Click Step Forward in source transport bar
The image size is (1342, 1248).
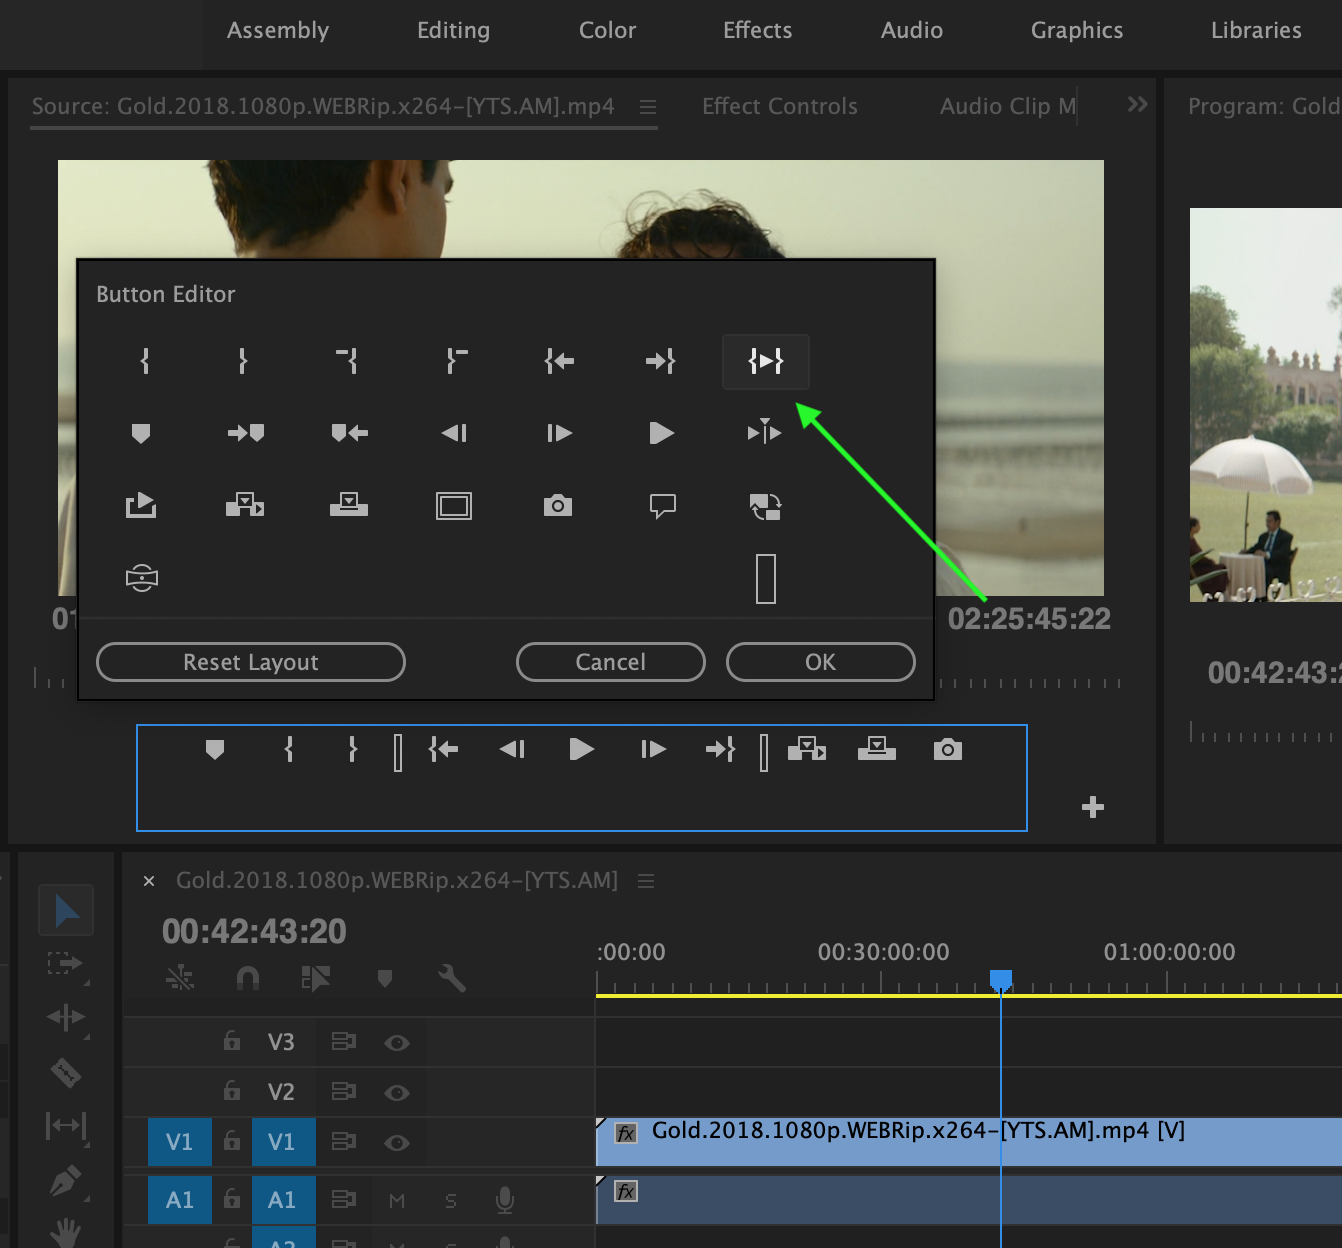tap(653, 749)
